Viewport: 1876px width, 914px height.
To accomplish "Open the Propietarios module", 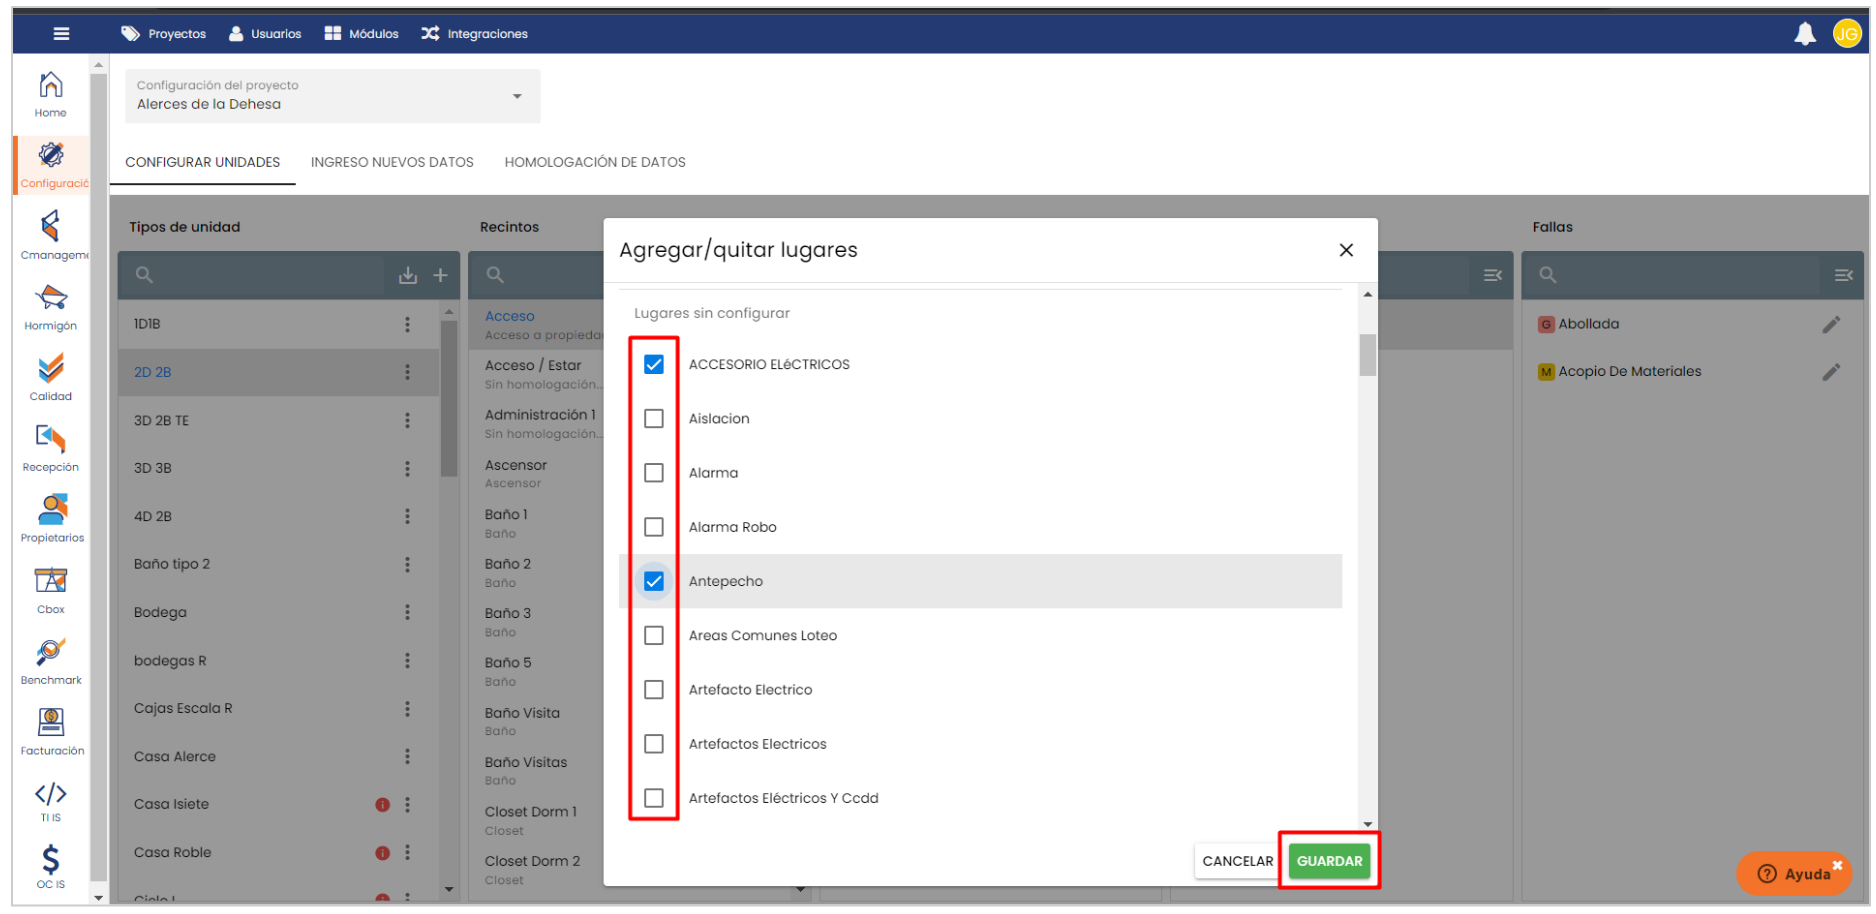I will pos(52,517).
